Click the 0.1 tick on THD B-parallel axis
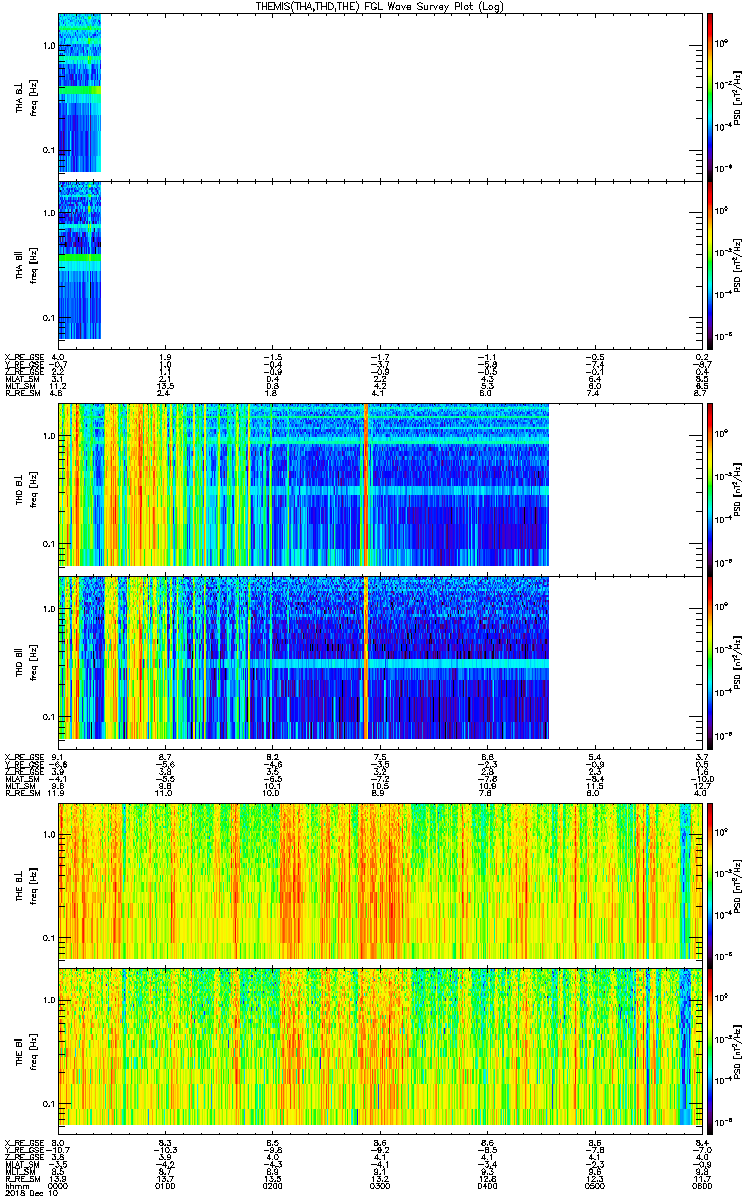The height and width of the screenshot is (1200, 750). pos(48,716)
